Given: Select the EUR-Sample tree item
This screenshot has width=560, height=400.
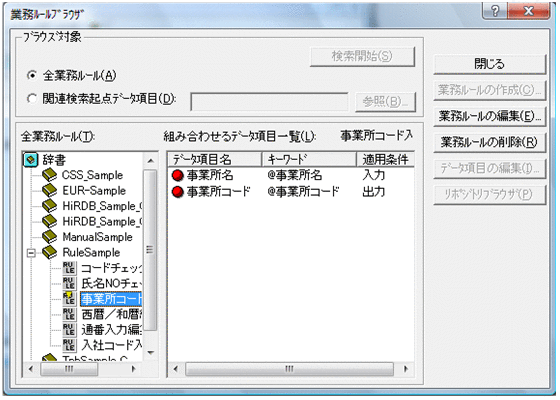Looking at the screenshot, I should 94,190.
